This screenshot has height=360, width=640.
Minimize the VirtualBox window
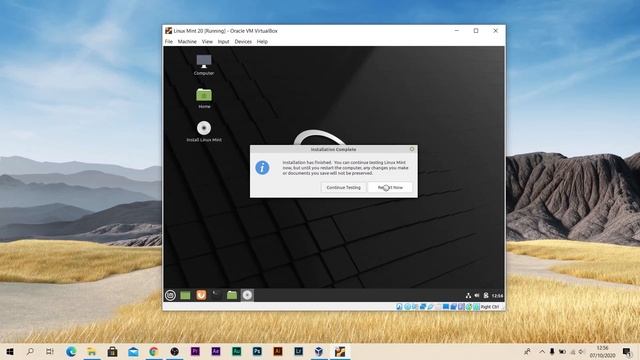[x=457, y=31]
